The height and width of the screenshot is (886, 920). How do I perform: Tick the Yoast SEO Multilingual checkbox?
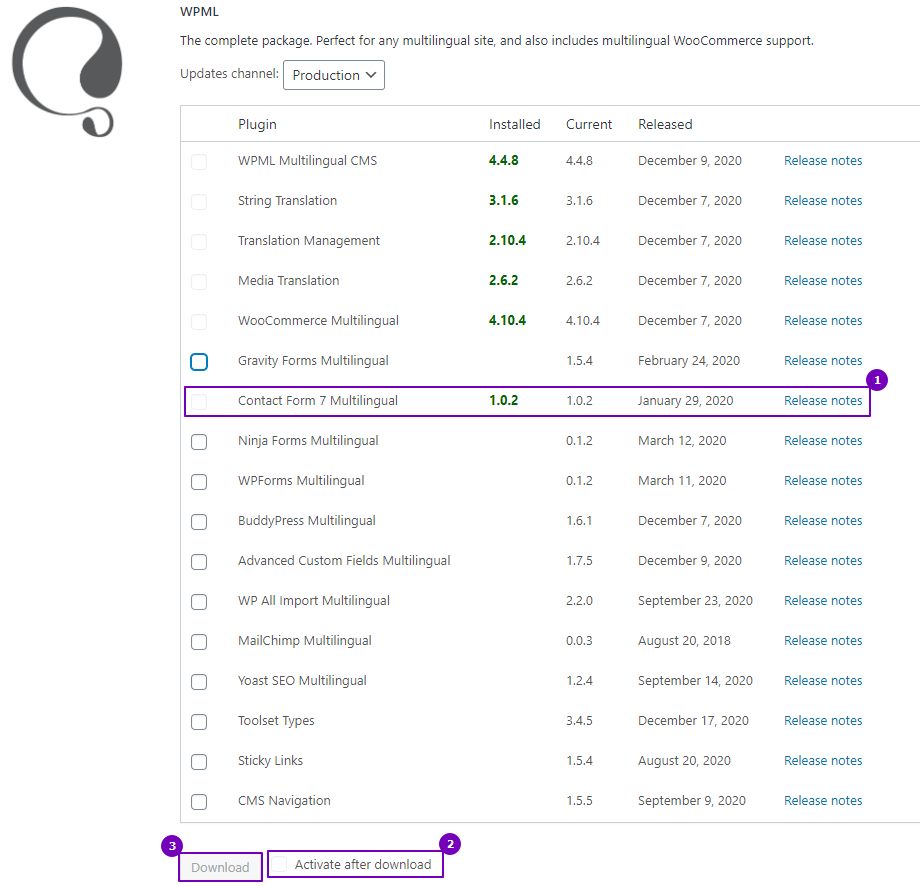(199, 682)
